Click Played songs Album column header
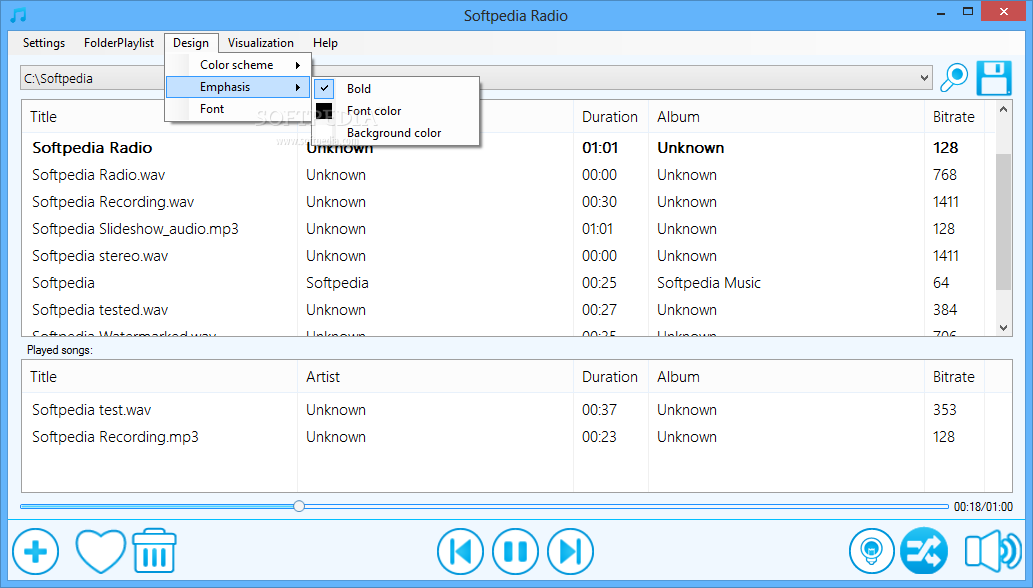Image resolution: width=1033 pixels, height=588 pixels. tap(786, 377)
